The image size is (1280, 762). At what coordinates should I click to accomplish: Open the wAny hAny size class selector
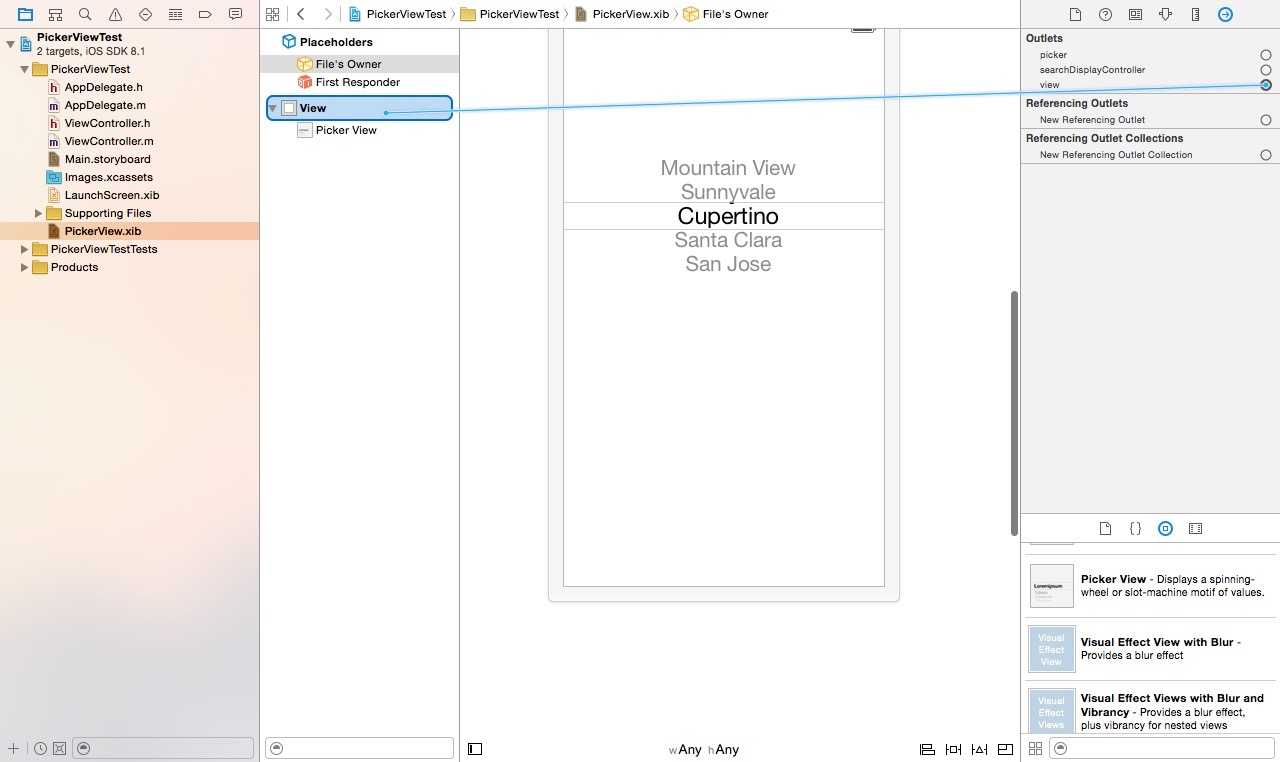[704, 749]
